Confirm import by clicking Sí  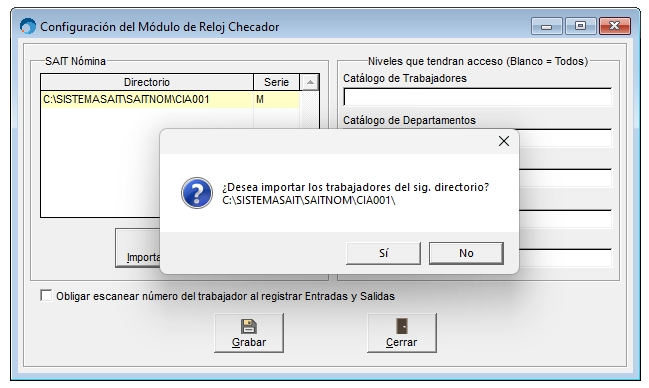pos(383,253)
